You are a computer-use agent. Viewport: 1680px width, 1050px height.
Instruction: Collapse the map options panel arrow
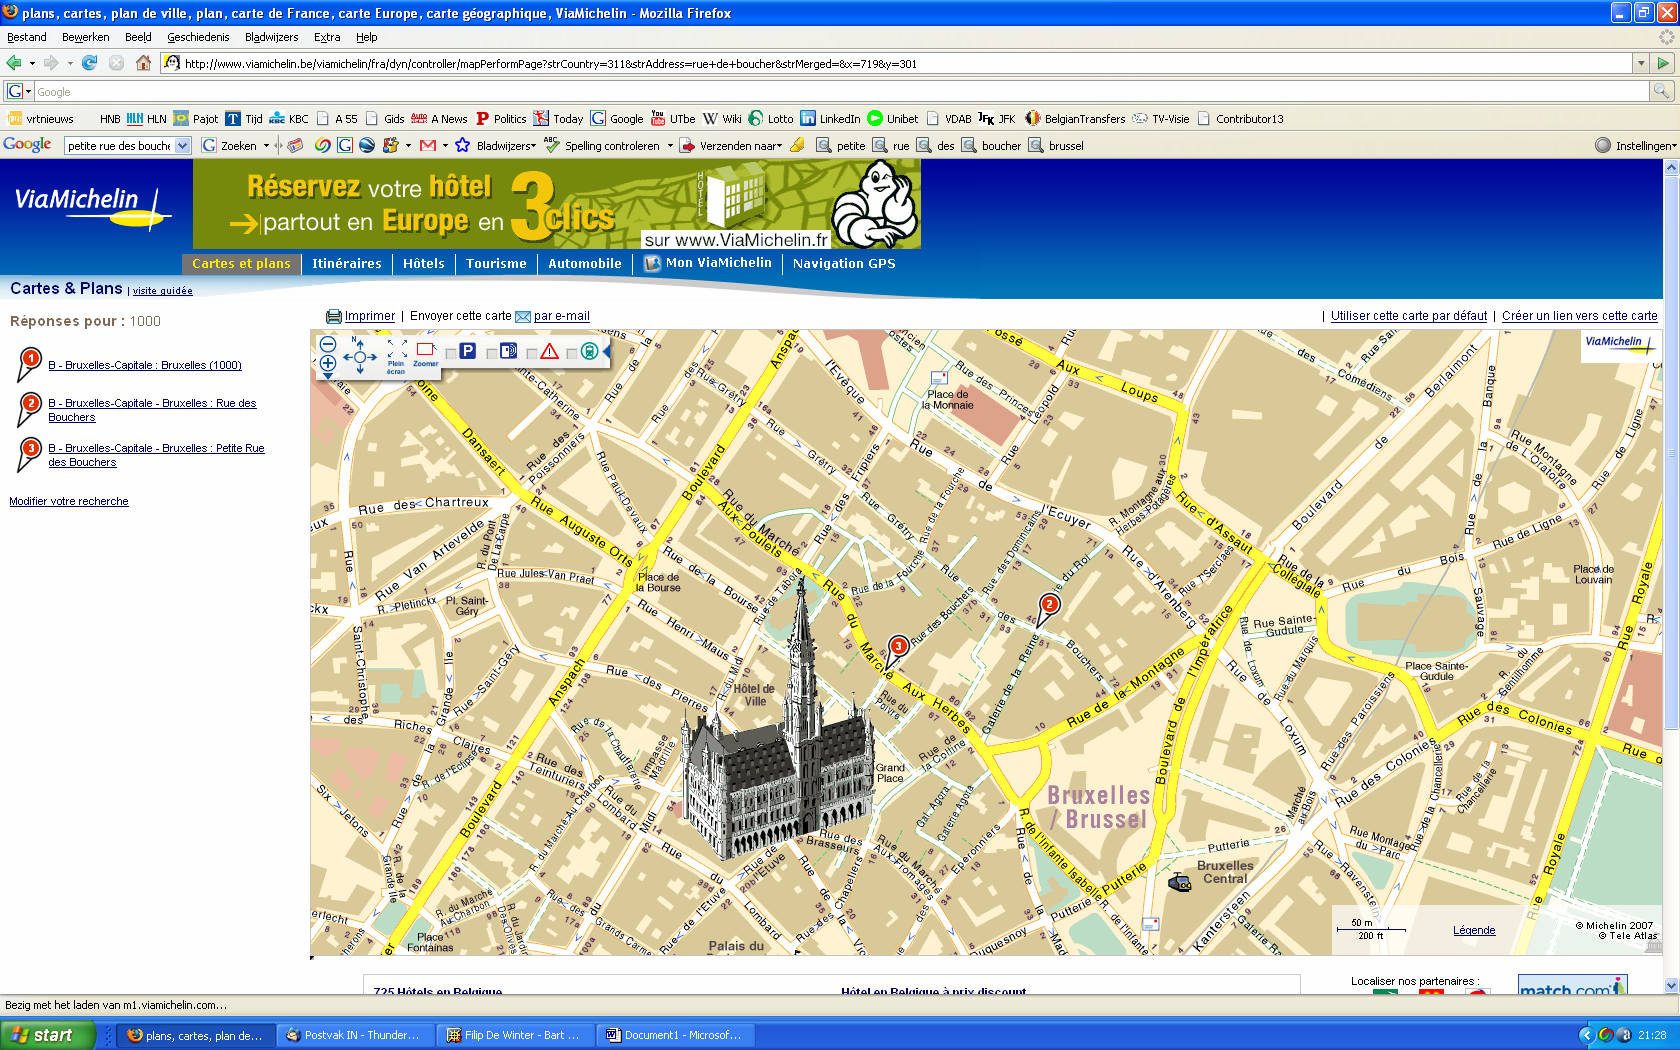point(606,351)
